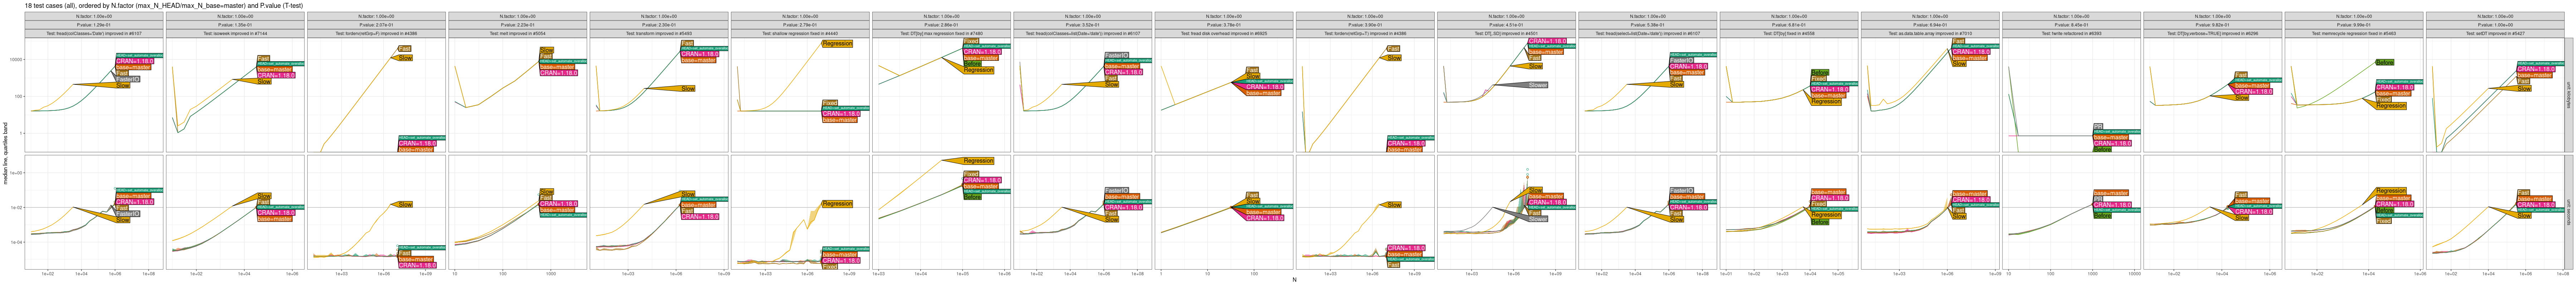Click the 'hwrite refactored in #6393' header strip

(x=2071, y=33)
